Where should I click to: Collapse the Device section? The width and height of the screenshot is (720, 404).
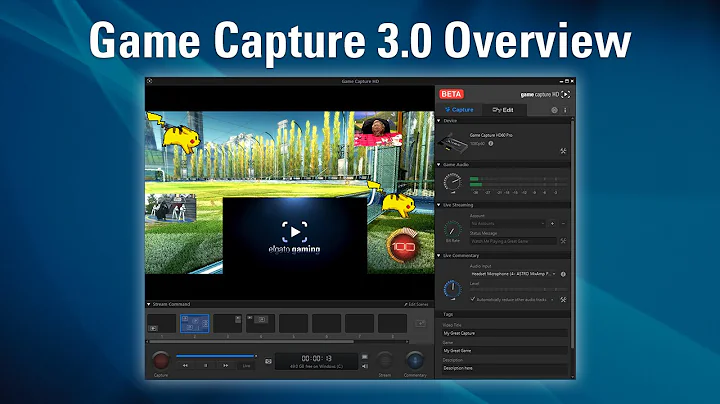(x=439, y=121)
